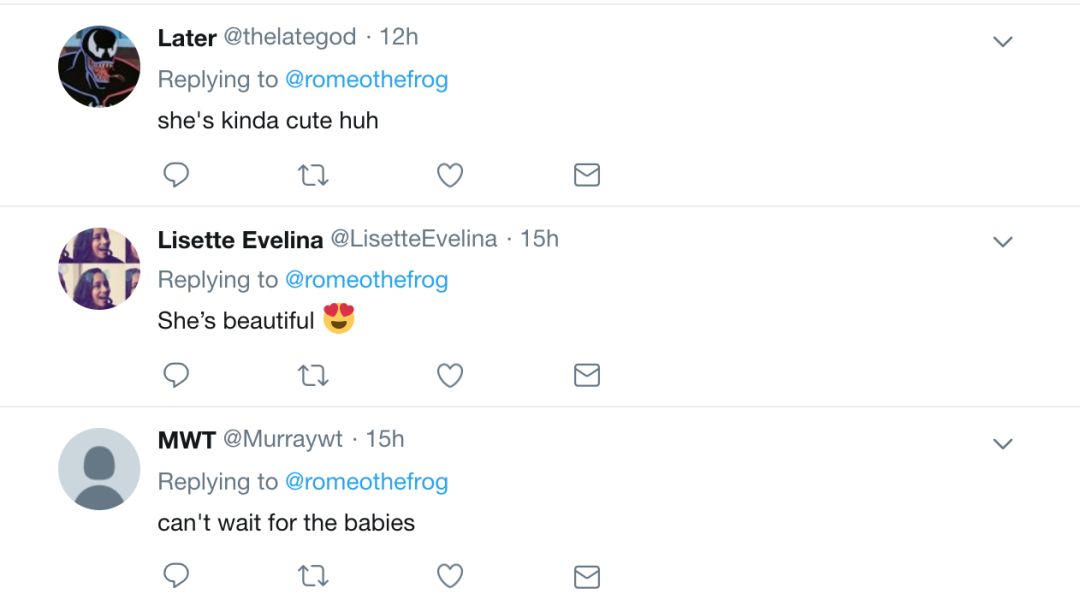Expand options menu on Lisette Evelina's tweet
Viewport: 1080px width, 606px height.
coord(1002,242)
